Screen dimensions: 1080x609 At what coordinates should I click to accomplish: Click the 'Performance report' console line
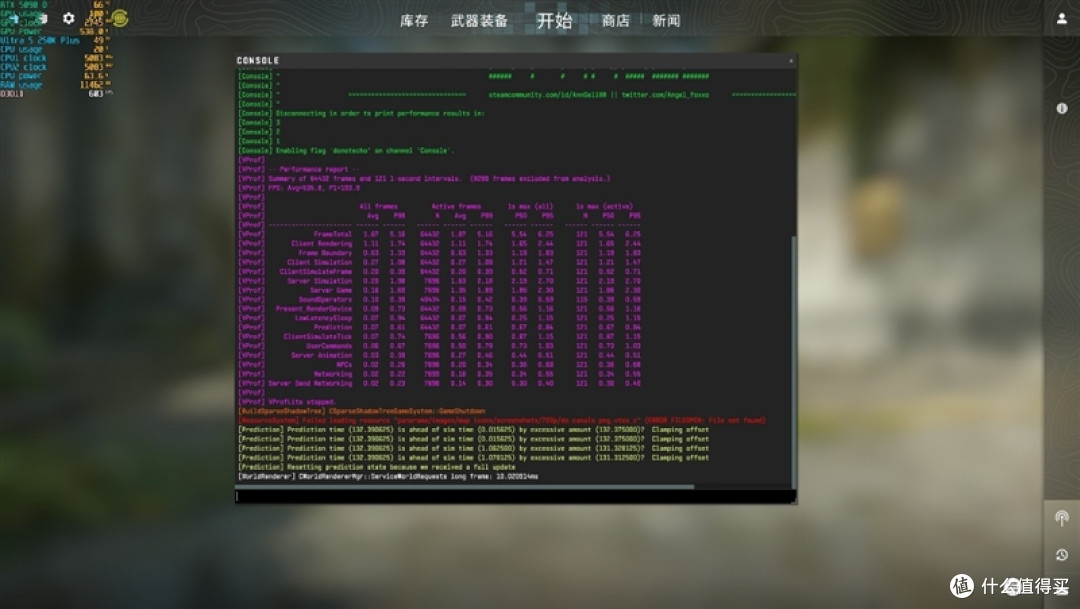(299, 169)
